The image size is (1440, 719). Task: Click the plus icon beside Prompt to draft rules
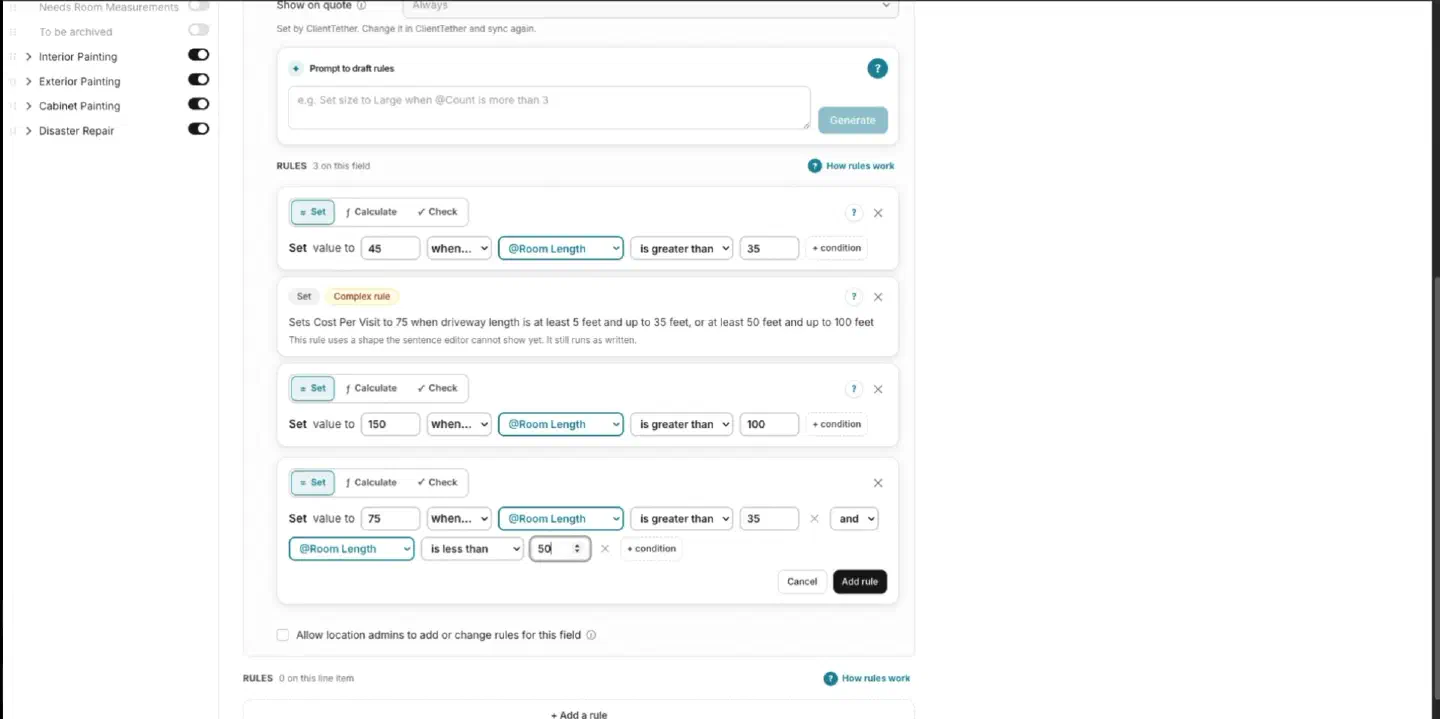296,68
